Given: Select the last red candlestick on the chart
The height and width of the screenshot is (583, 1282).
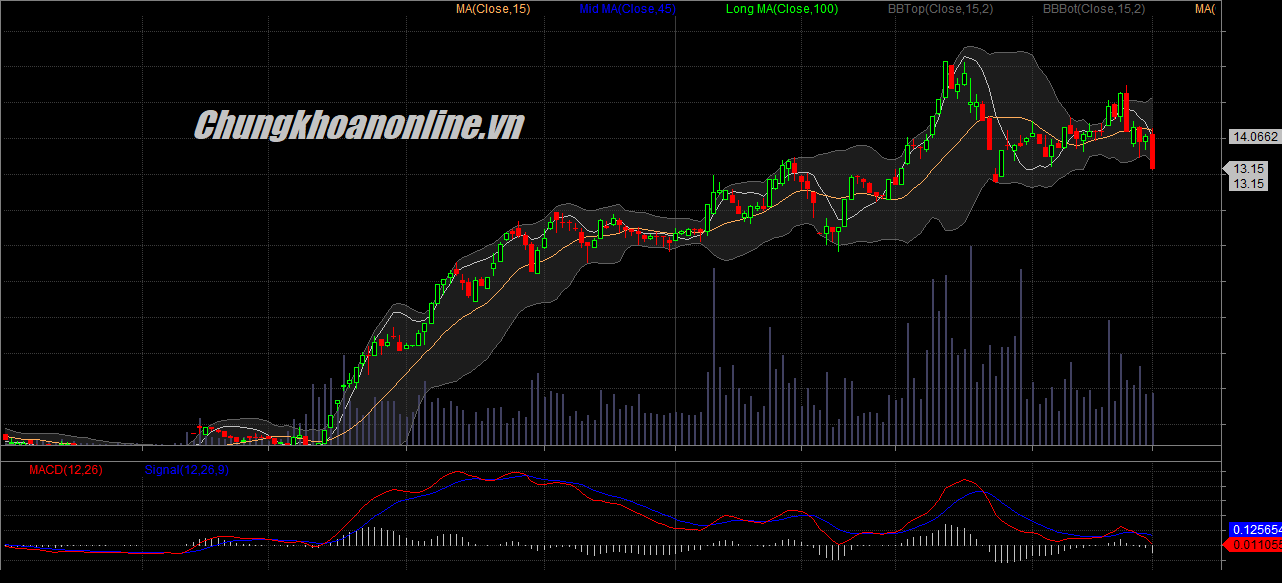Looking at the screenshot, I should point(1153,151).
